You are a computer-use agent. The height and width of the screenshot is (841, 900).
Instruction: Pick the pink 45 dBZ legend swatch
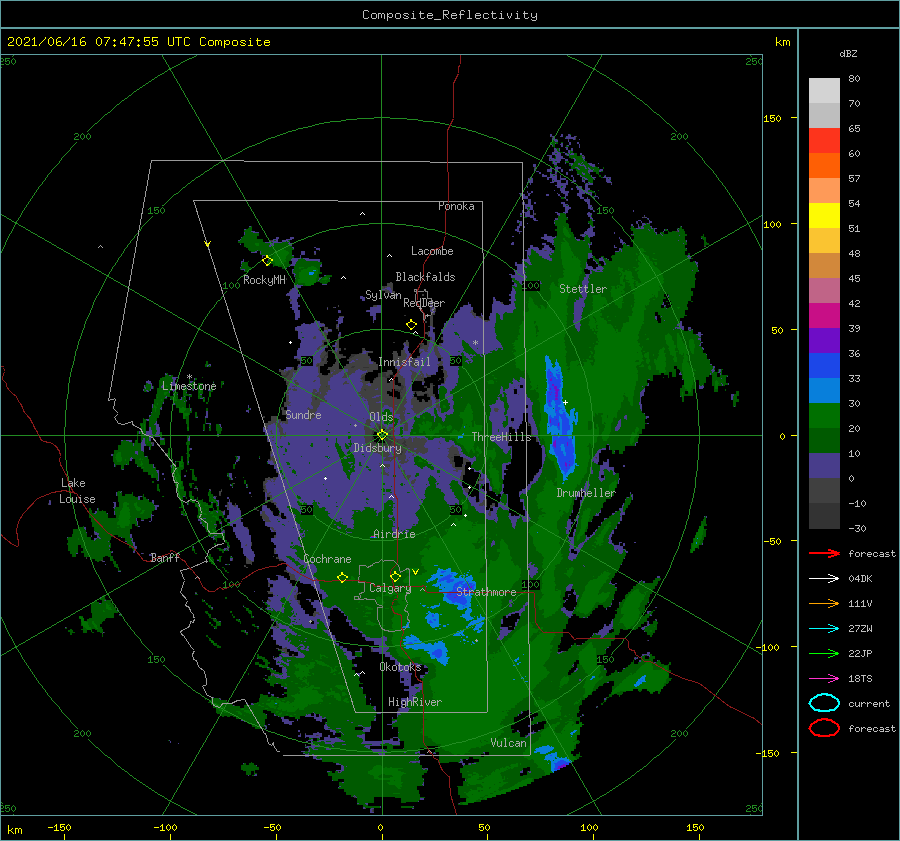(x=824, y=290)
